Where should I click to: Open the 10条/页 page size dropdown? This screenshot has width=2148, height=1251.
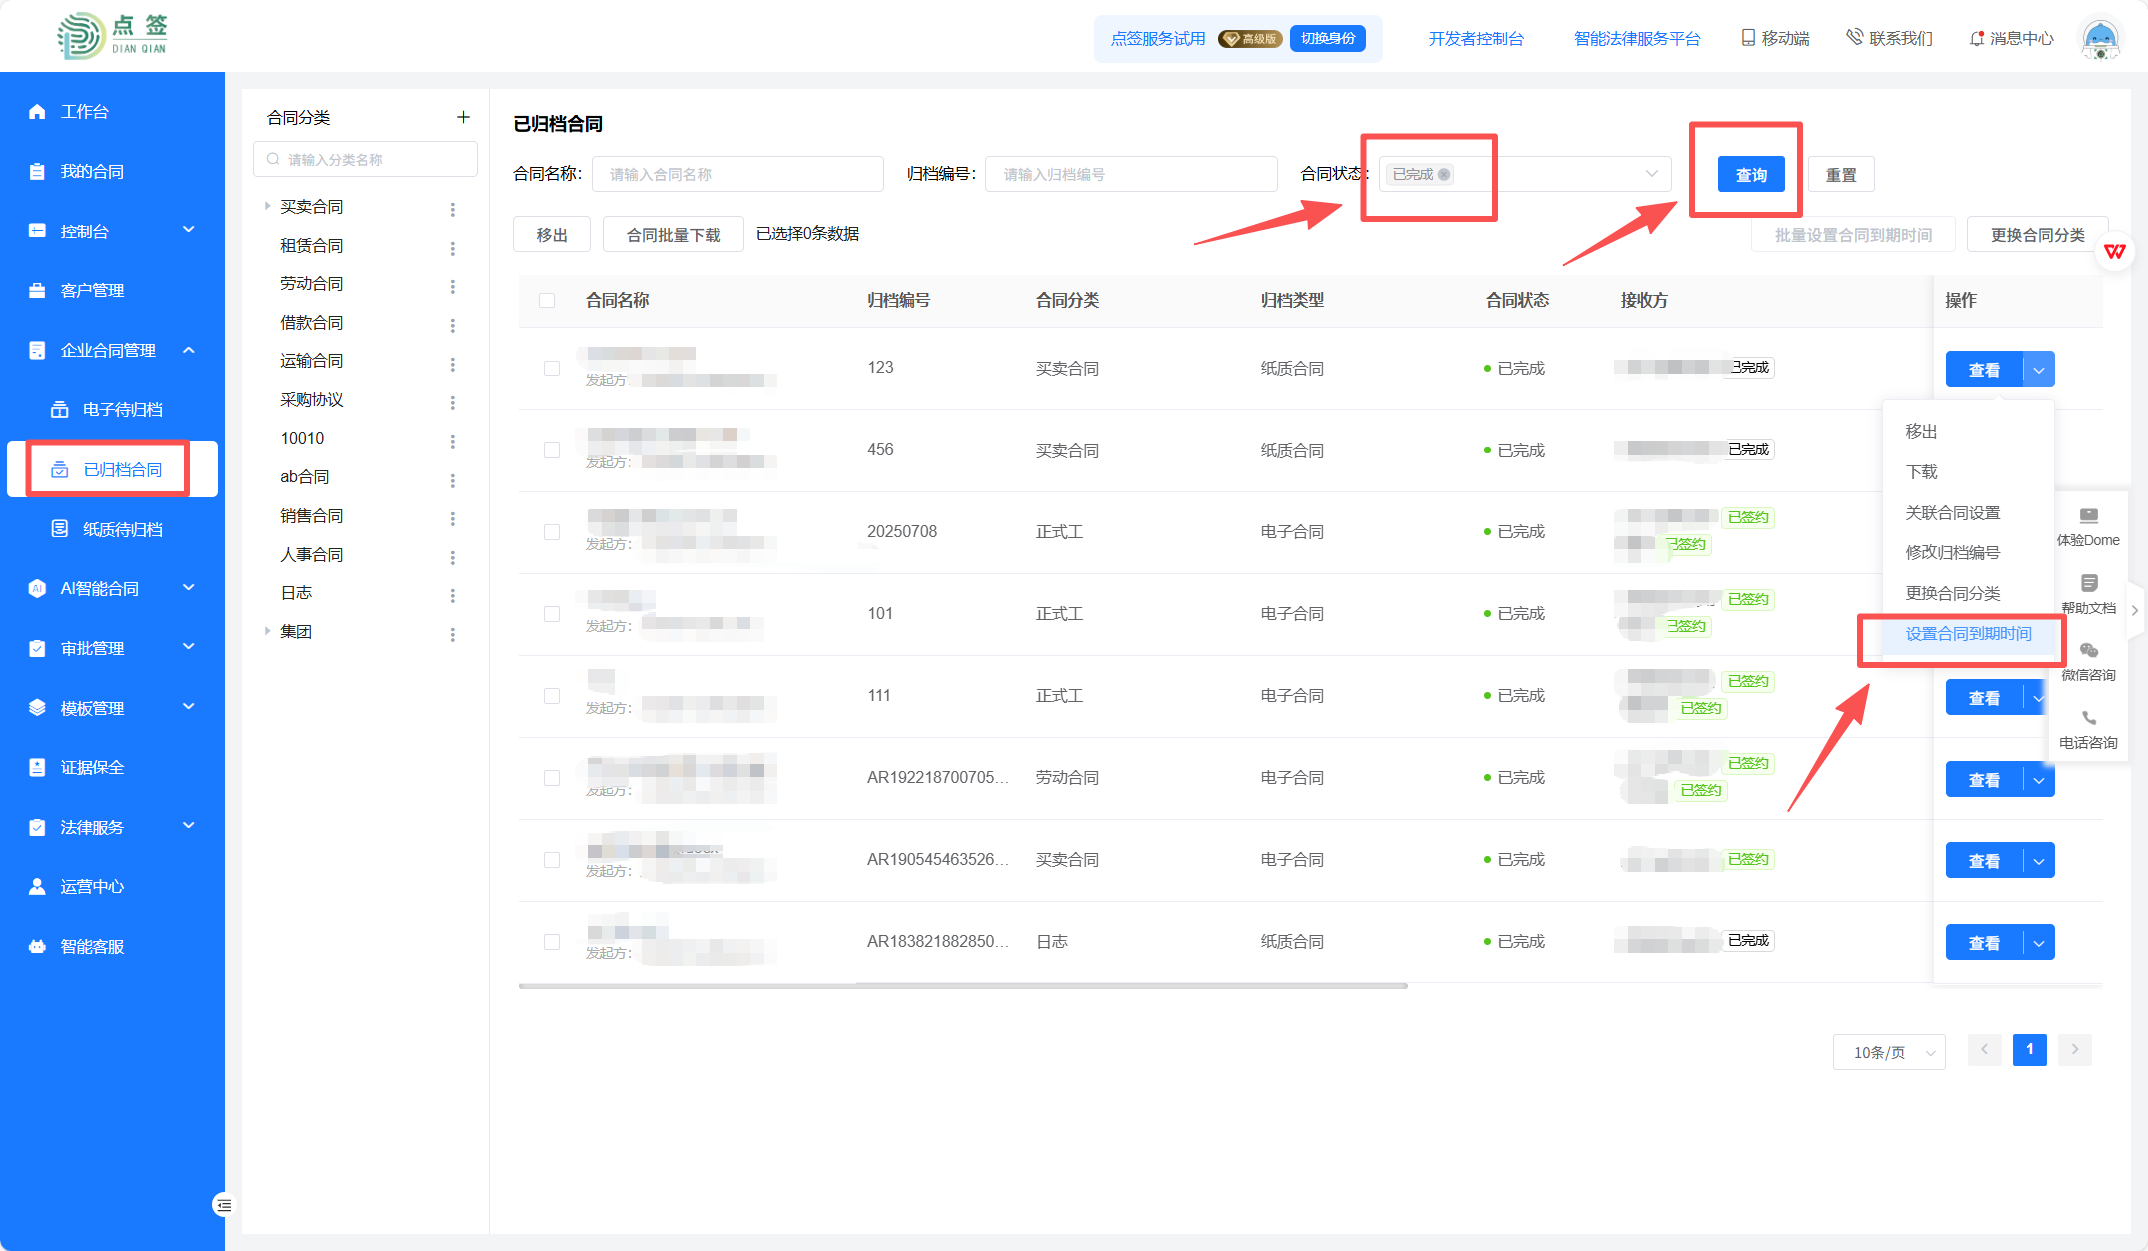1888,1052
